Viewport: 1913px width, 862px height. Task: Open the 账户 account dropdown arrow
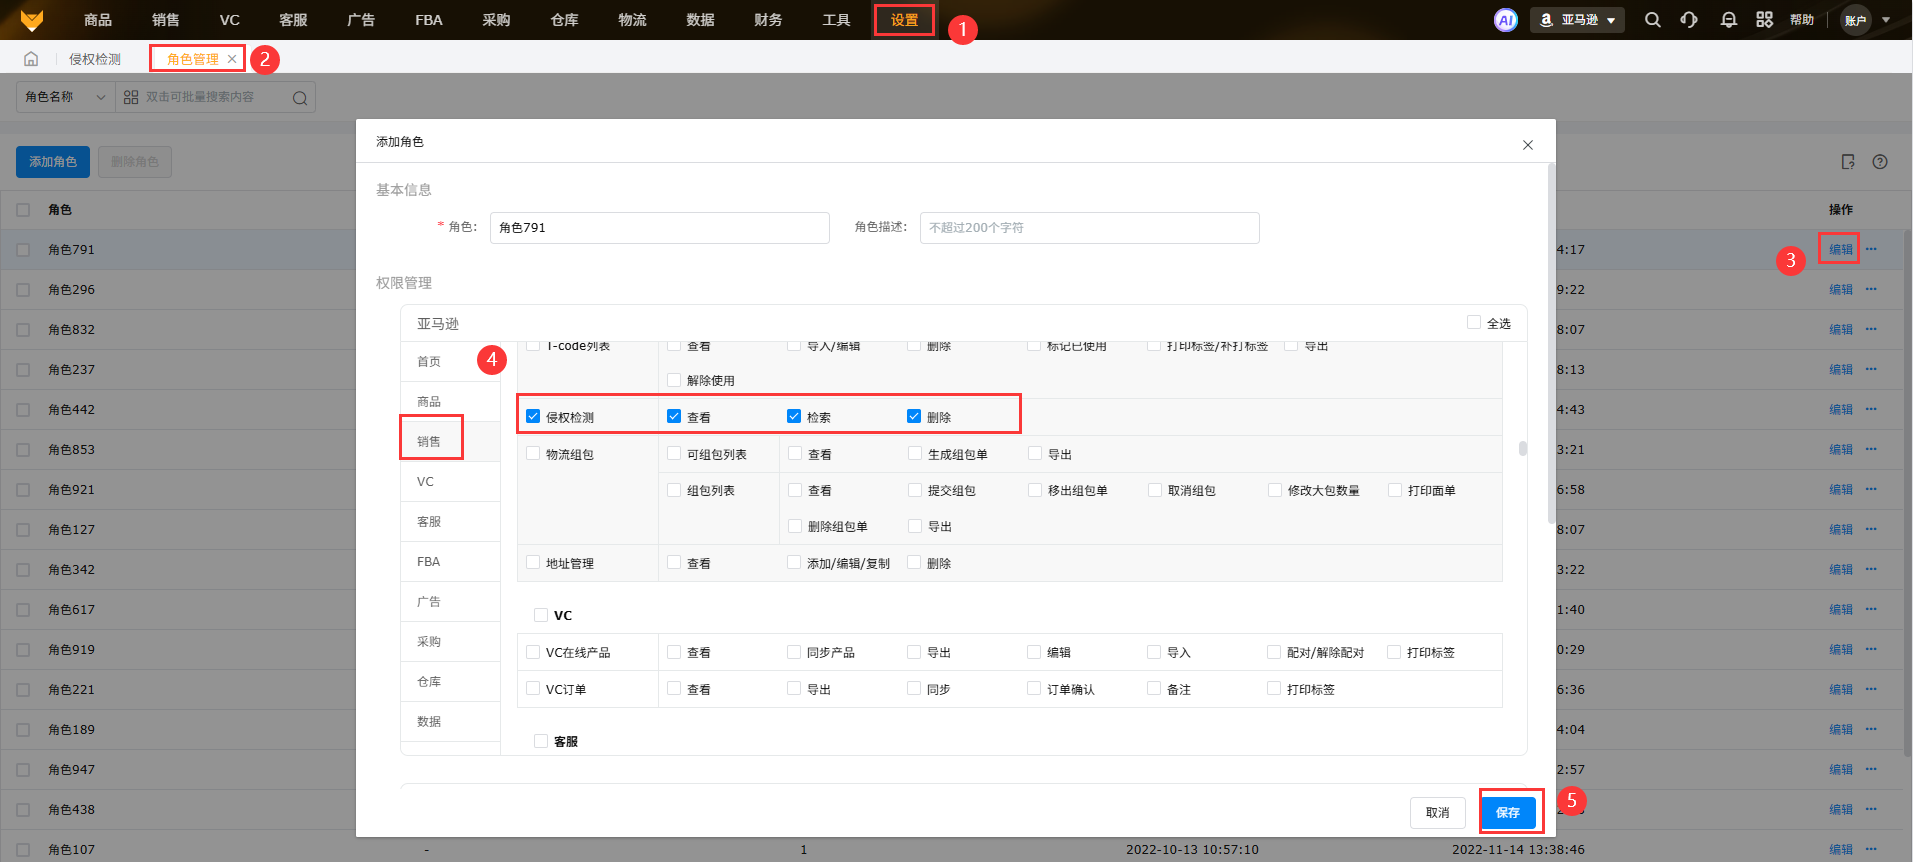pyautogui.click(x=1886, y=20)
